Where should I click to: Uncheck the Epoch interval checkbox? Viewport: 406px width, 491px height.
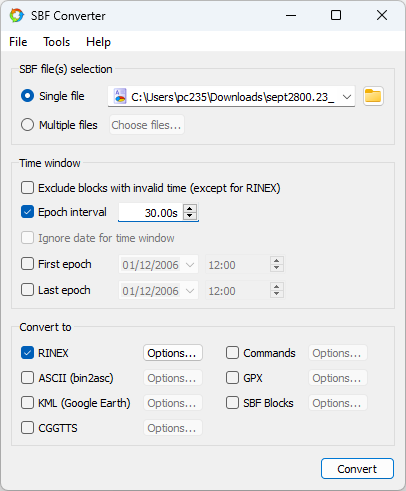27,212
